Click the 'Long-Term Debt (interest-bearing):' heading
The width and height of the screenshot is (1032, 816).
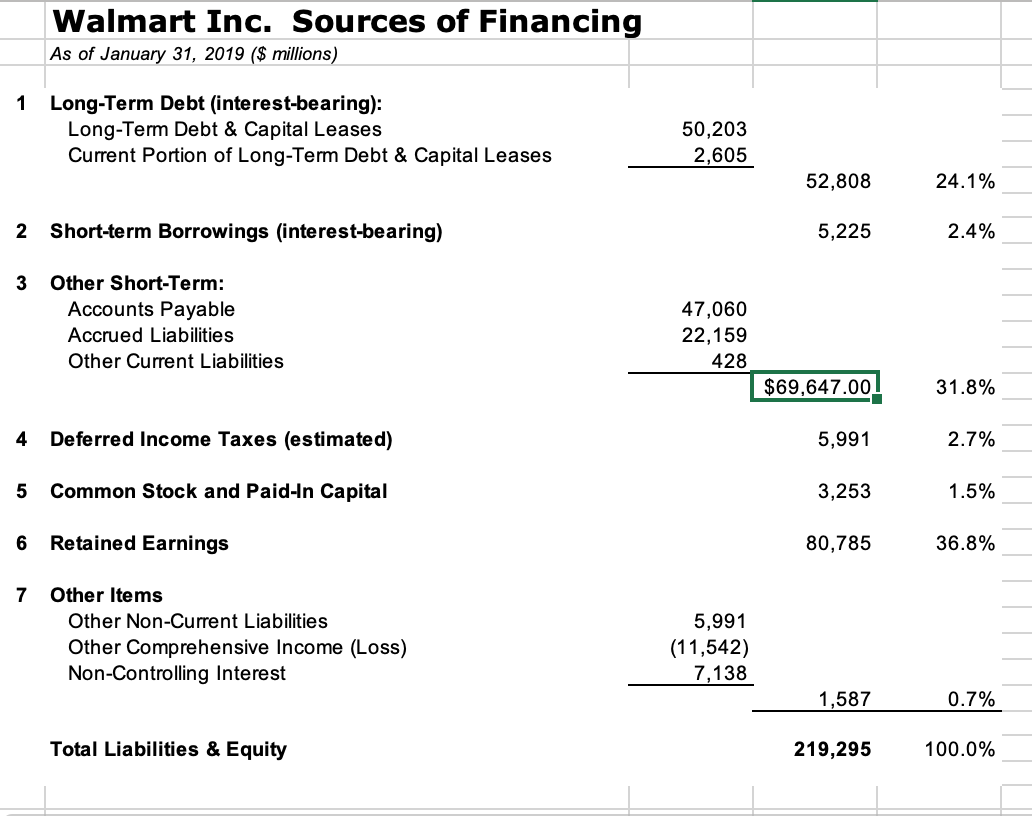click(216, 103)
